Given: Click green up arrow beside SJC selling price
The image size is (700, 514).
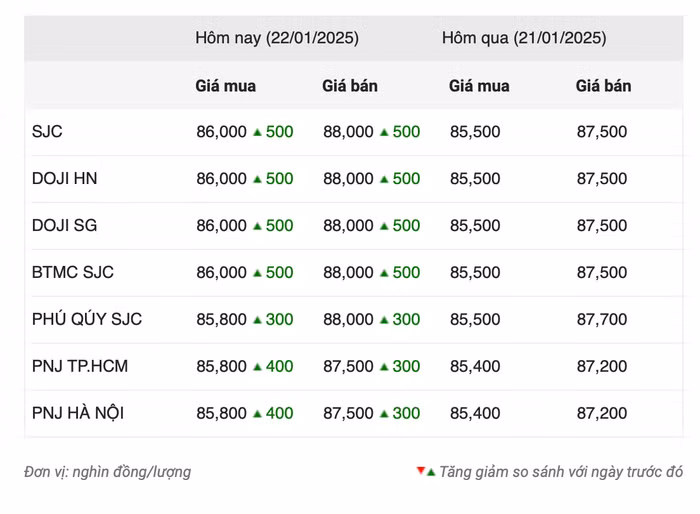Looking at the screenshot, I should pos(384,132).
